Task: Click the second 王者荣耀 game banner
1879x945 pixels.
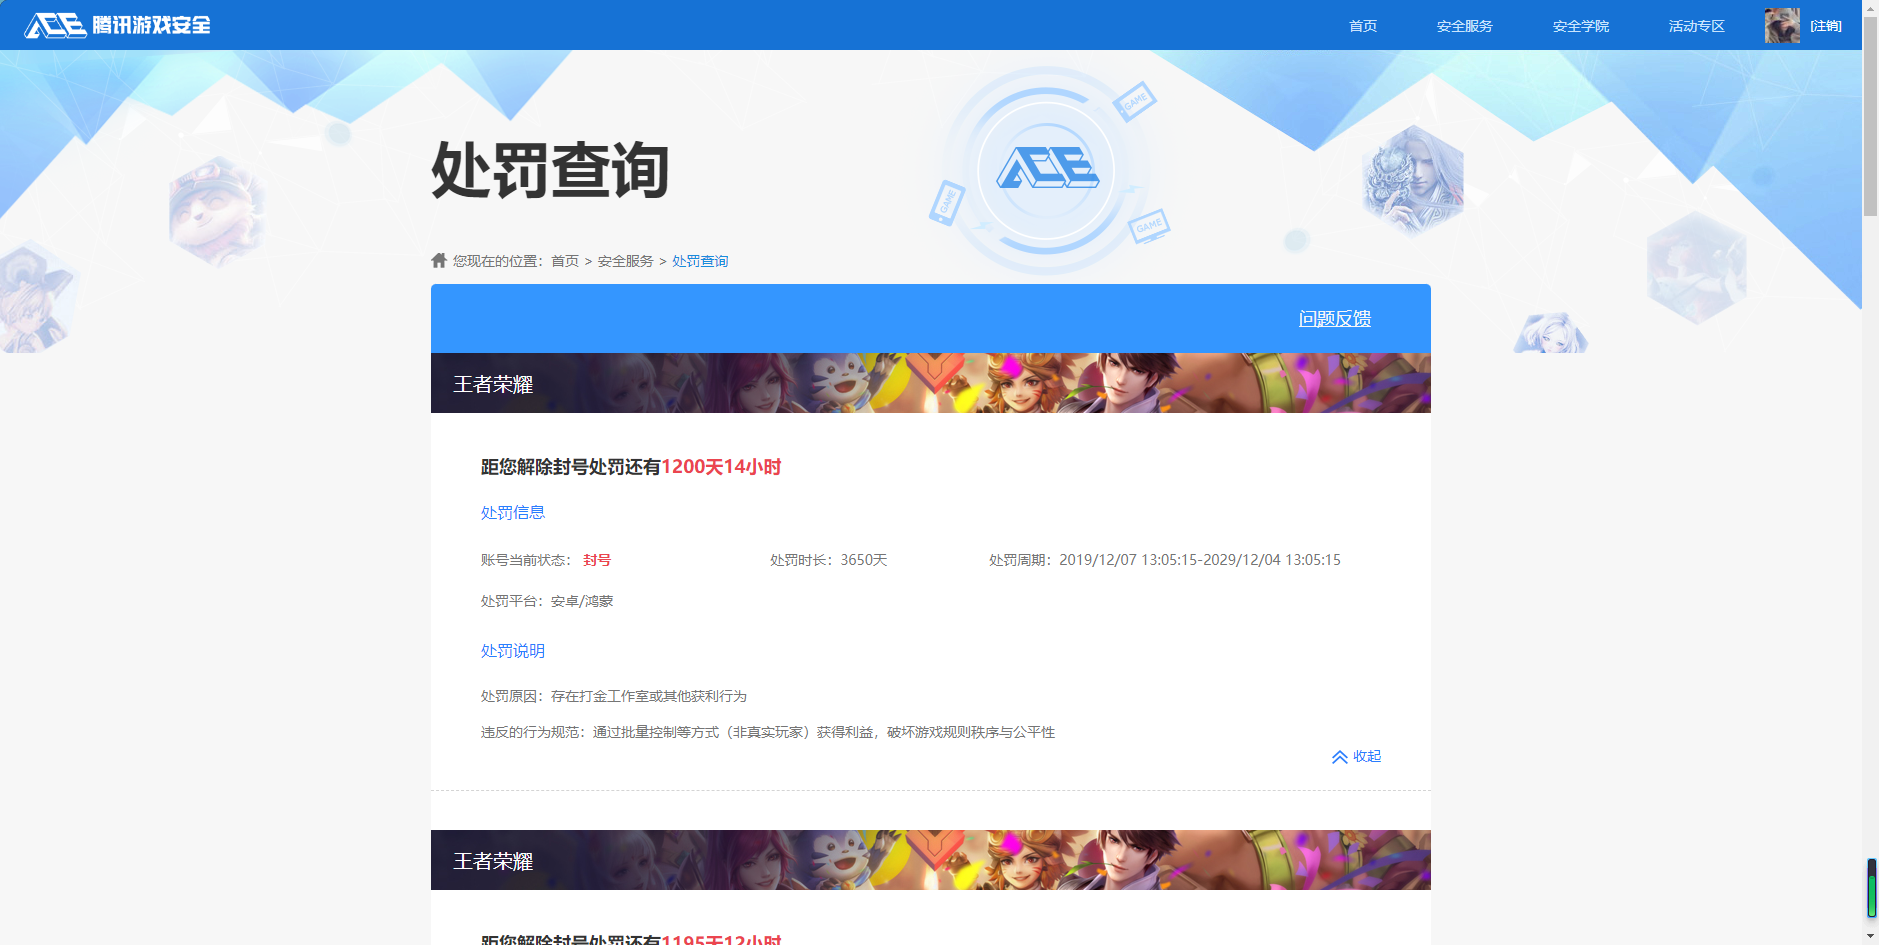Action: [931, 860]
